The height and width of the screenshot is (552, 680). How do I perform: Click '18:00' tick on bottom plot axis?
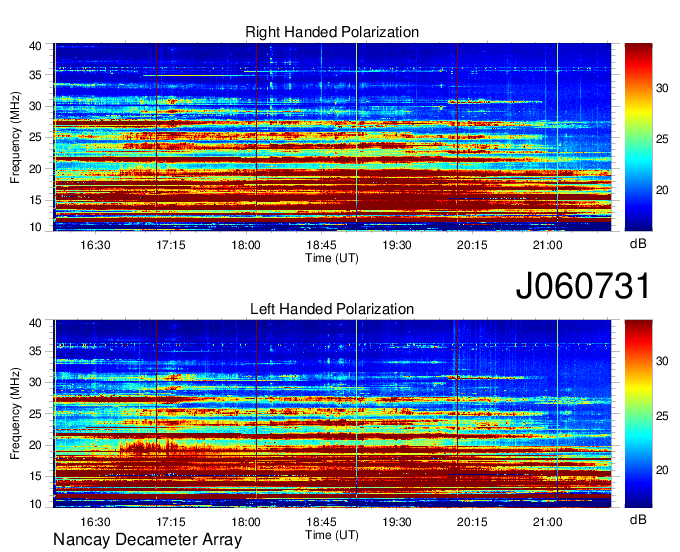[246, 522]
